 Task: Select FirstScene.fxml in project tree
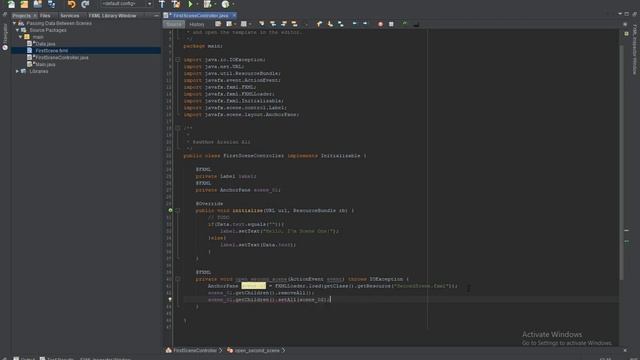(52, 51)
